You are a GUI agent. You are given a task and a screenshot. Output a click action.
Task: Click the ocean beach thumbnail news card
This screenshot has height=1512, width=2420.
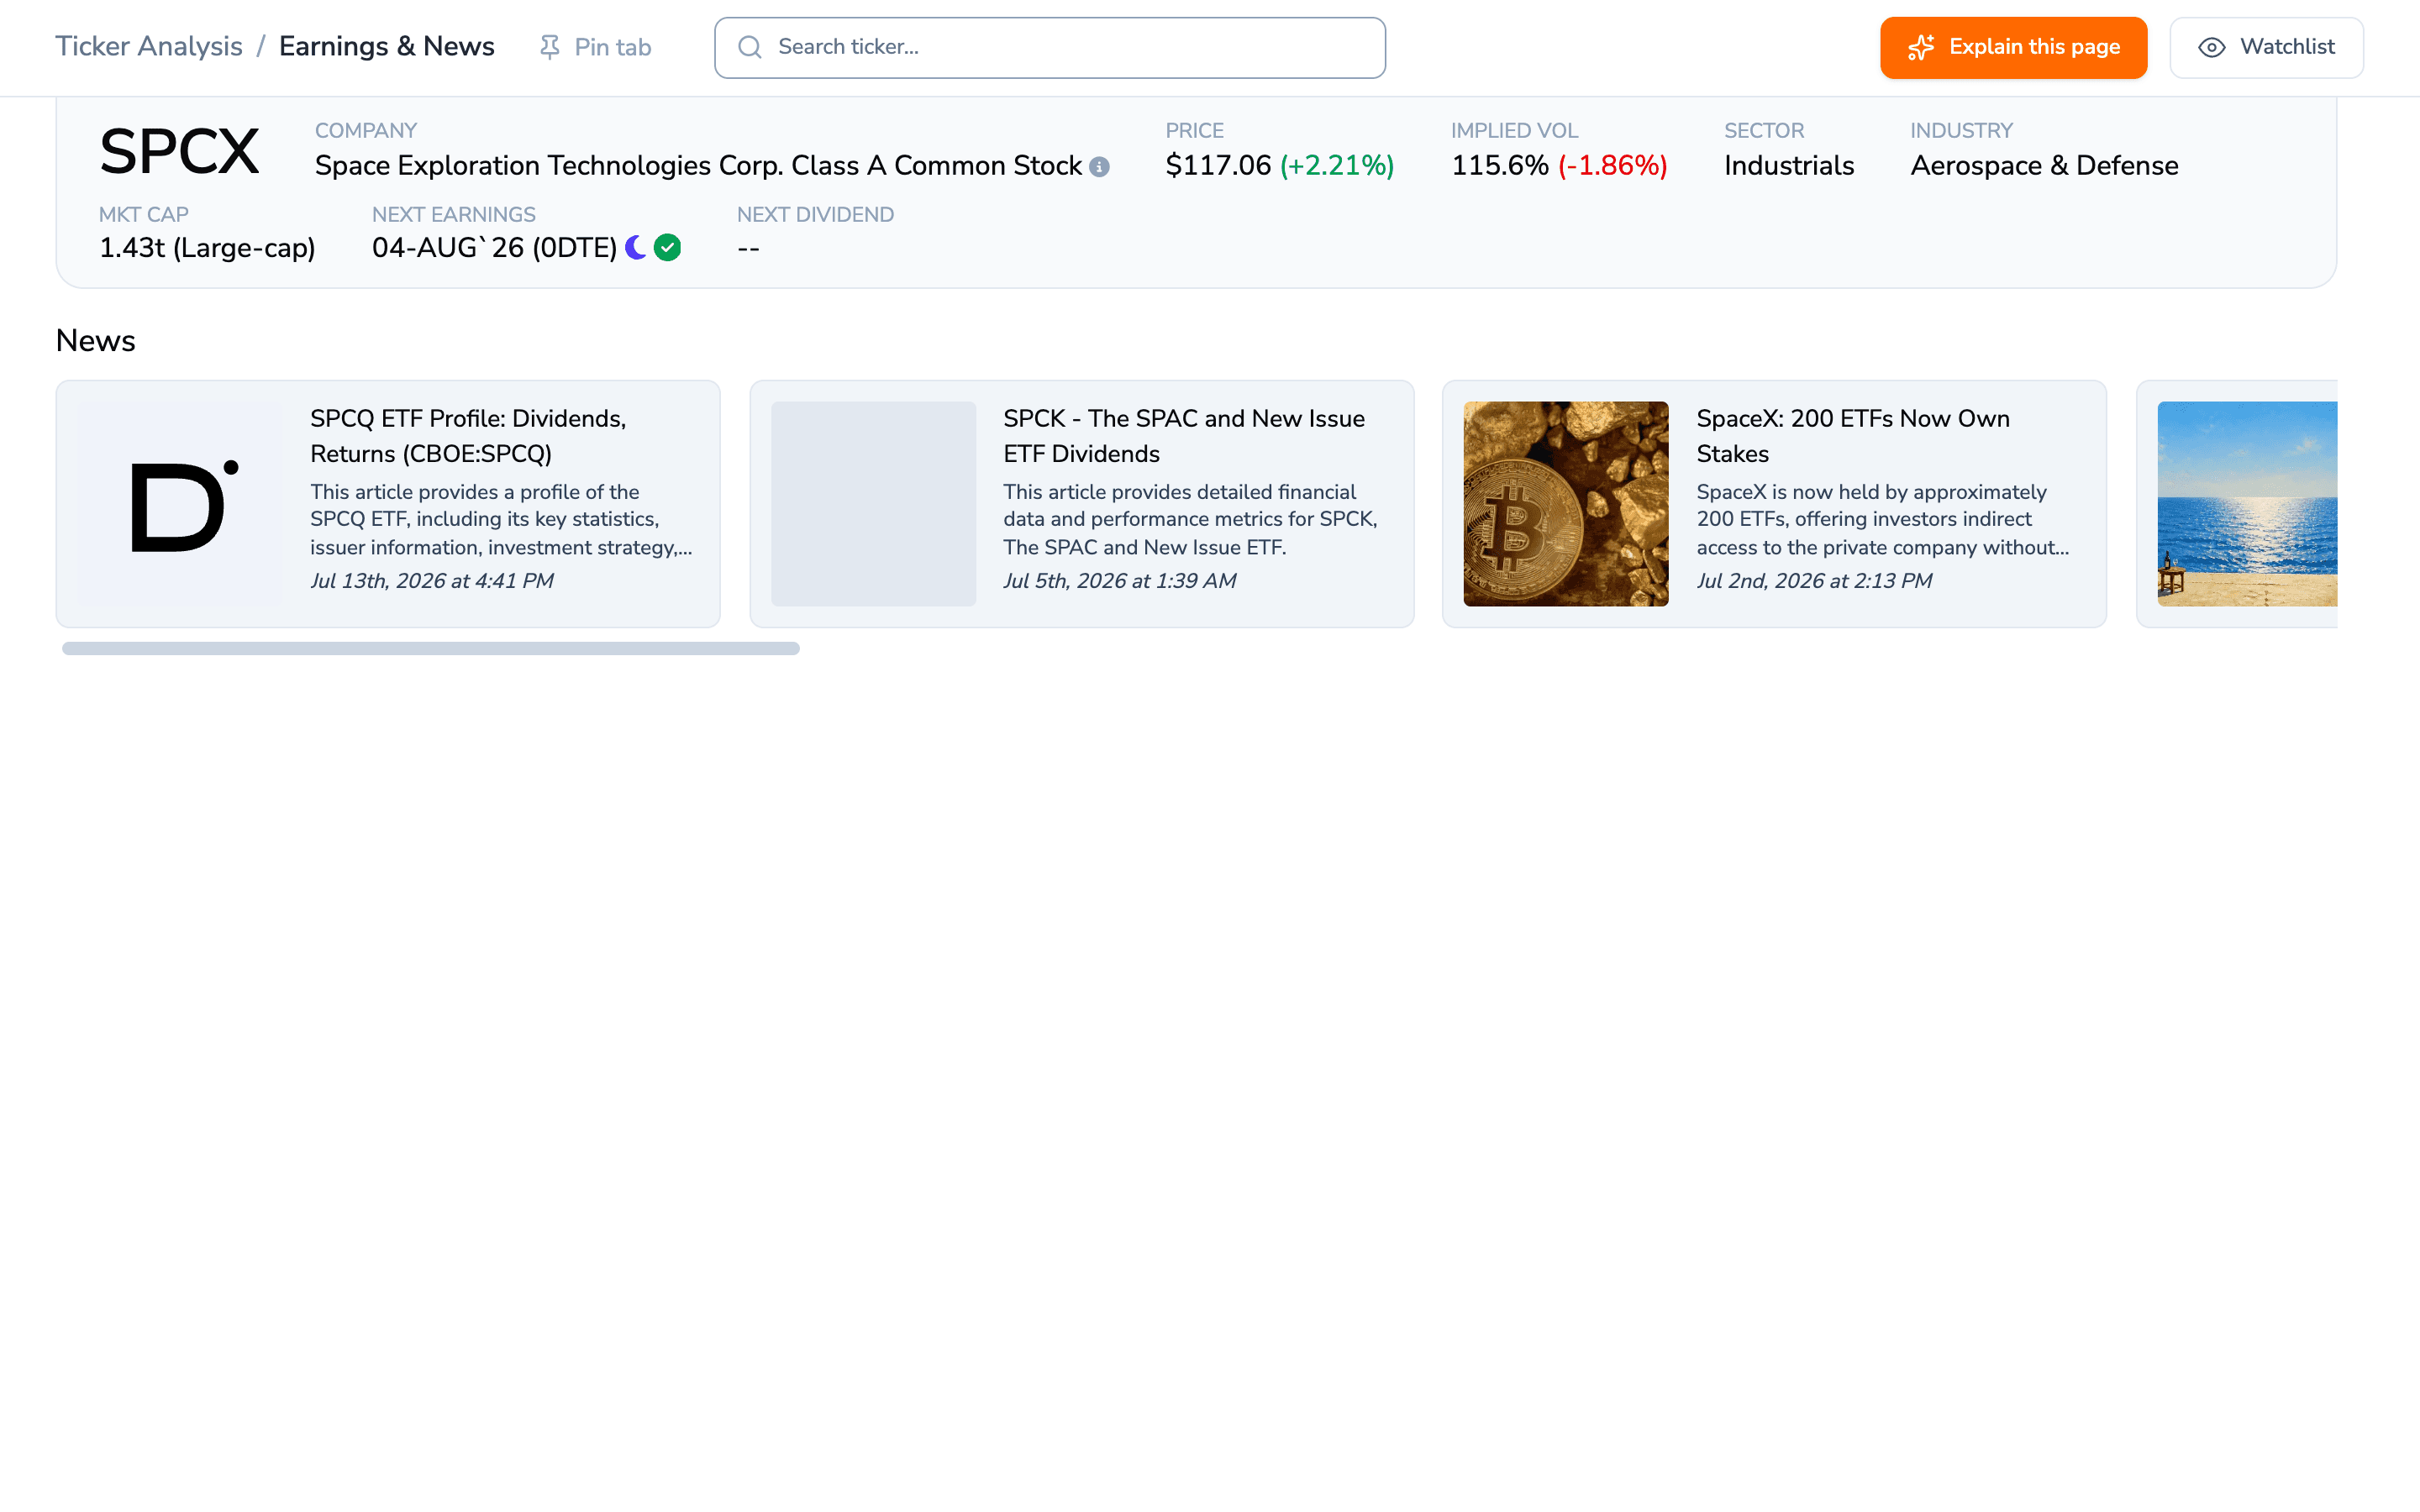pyautogui.click(x=2247, y=504)
